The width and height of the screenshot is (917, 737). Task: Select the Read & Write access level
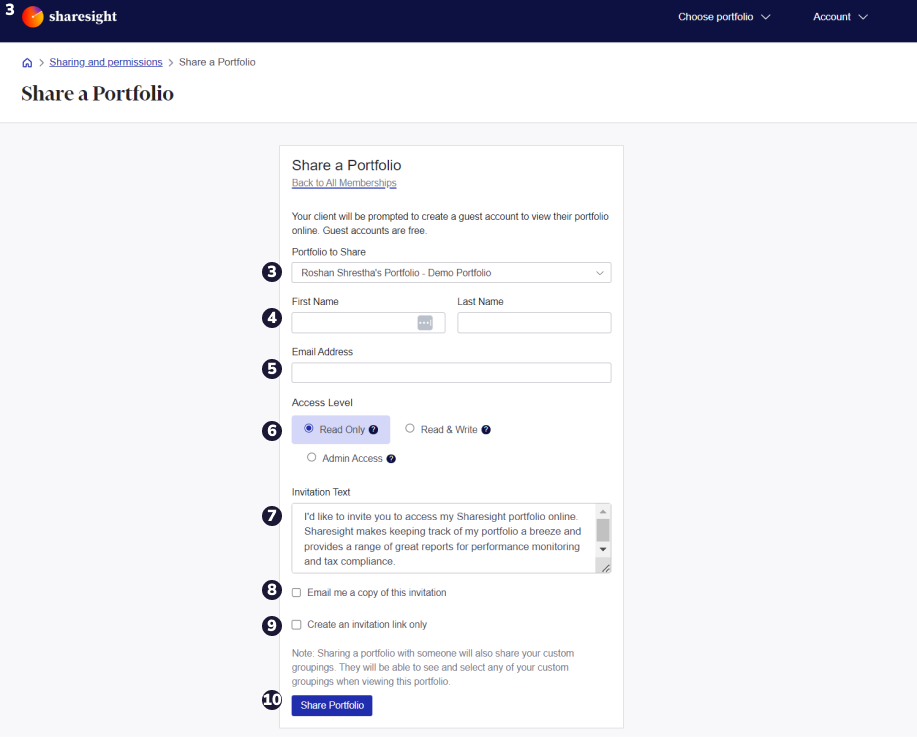coord(410,428)
